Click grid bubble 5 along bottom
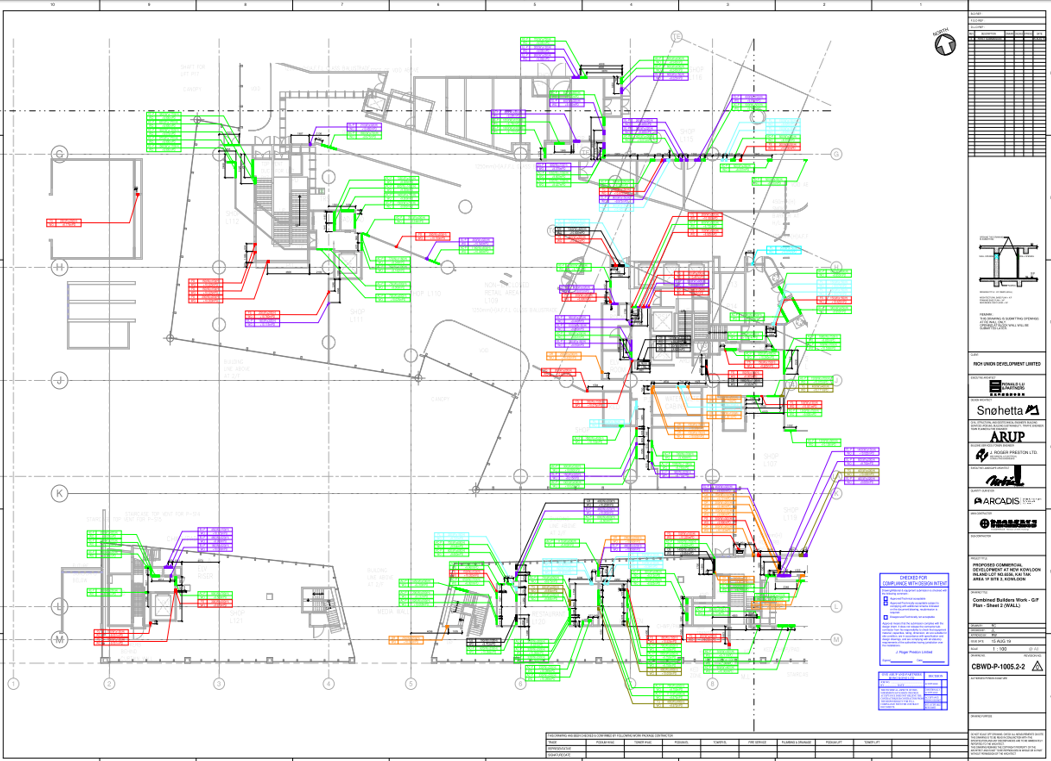The width and height of the screenshot is (1051, 761). pos(411,684)
